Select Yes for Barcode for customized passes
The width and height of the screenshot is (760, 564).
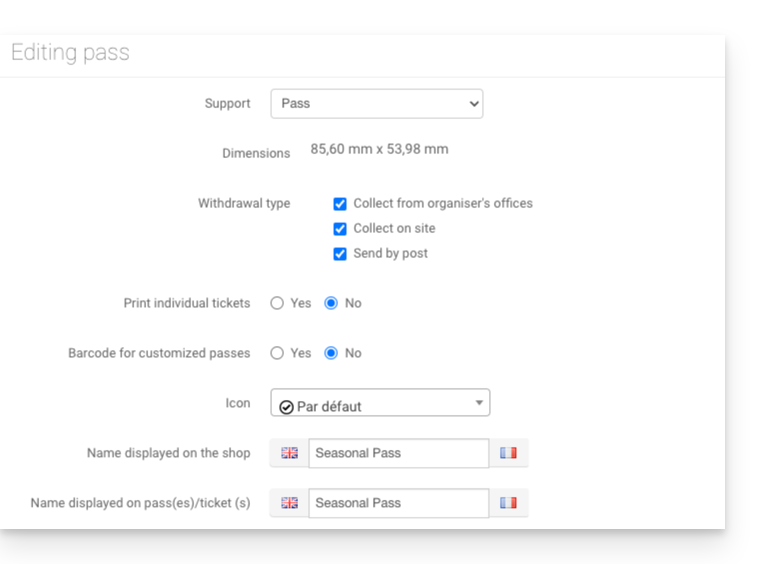pyautogui.click(x=277, y=353)
